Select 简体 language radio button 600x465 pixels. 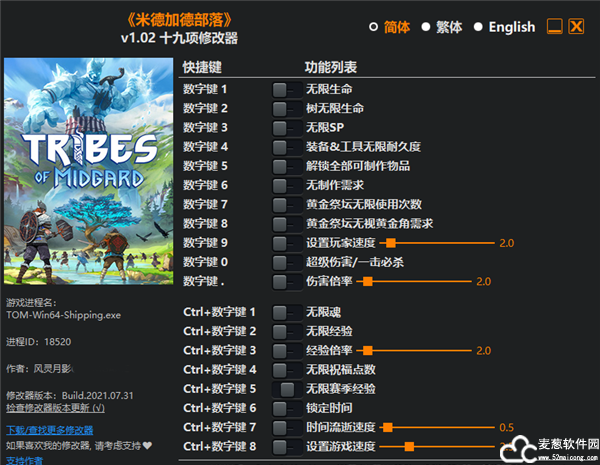(373, 27)
